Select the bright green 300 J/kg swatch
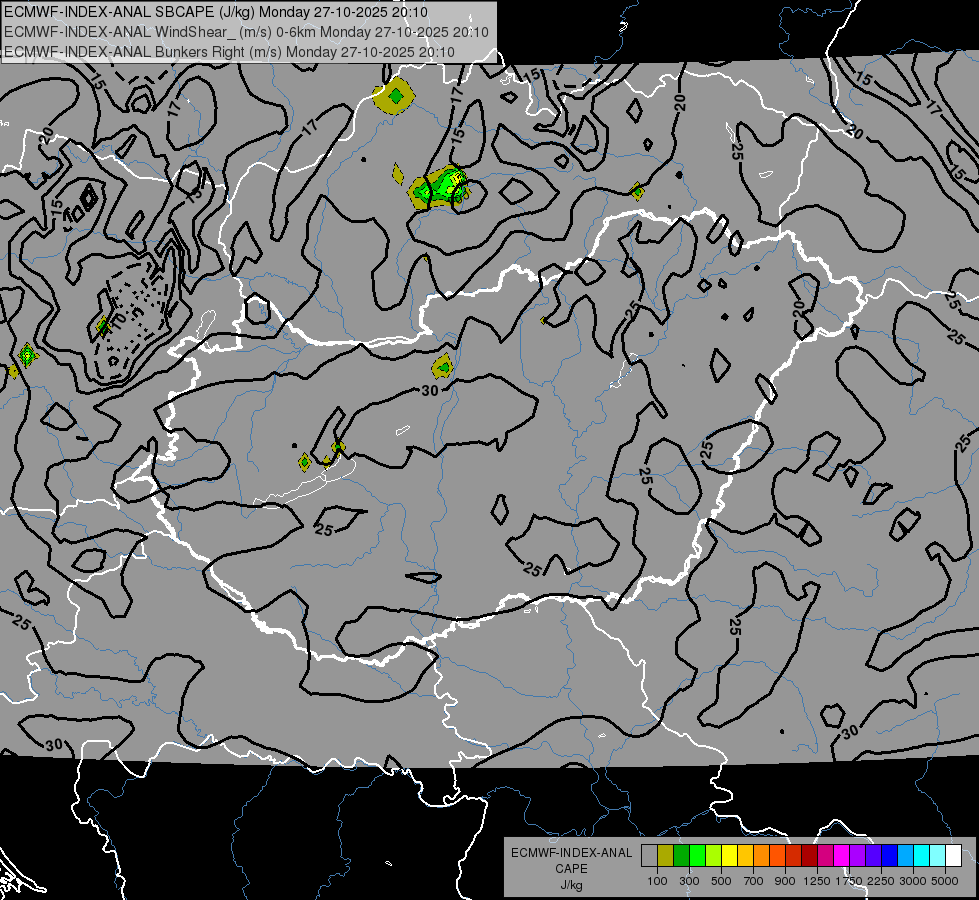The width and height of the screenshot is (979, 900). (697, 855)
